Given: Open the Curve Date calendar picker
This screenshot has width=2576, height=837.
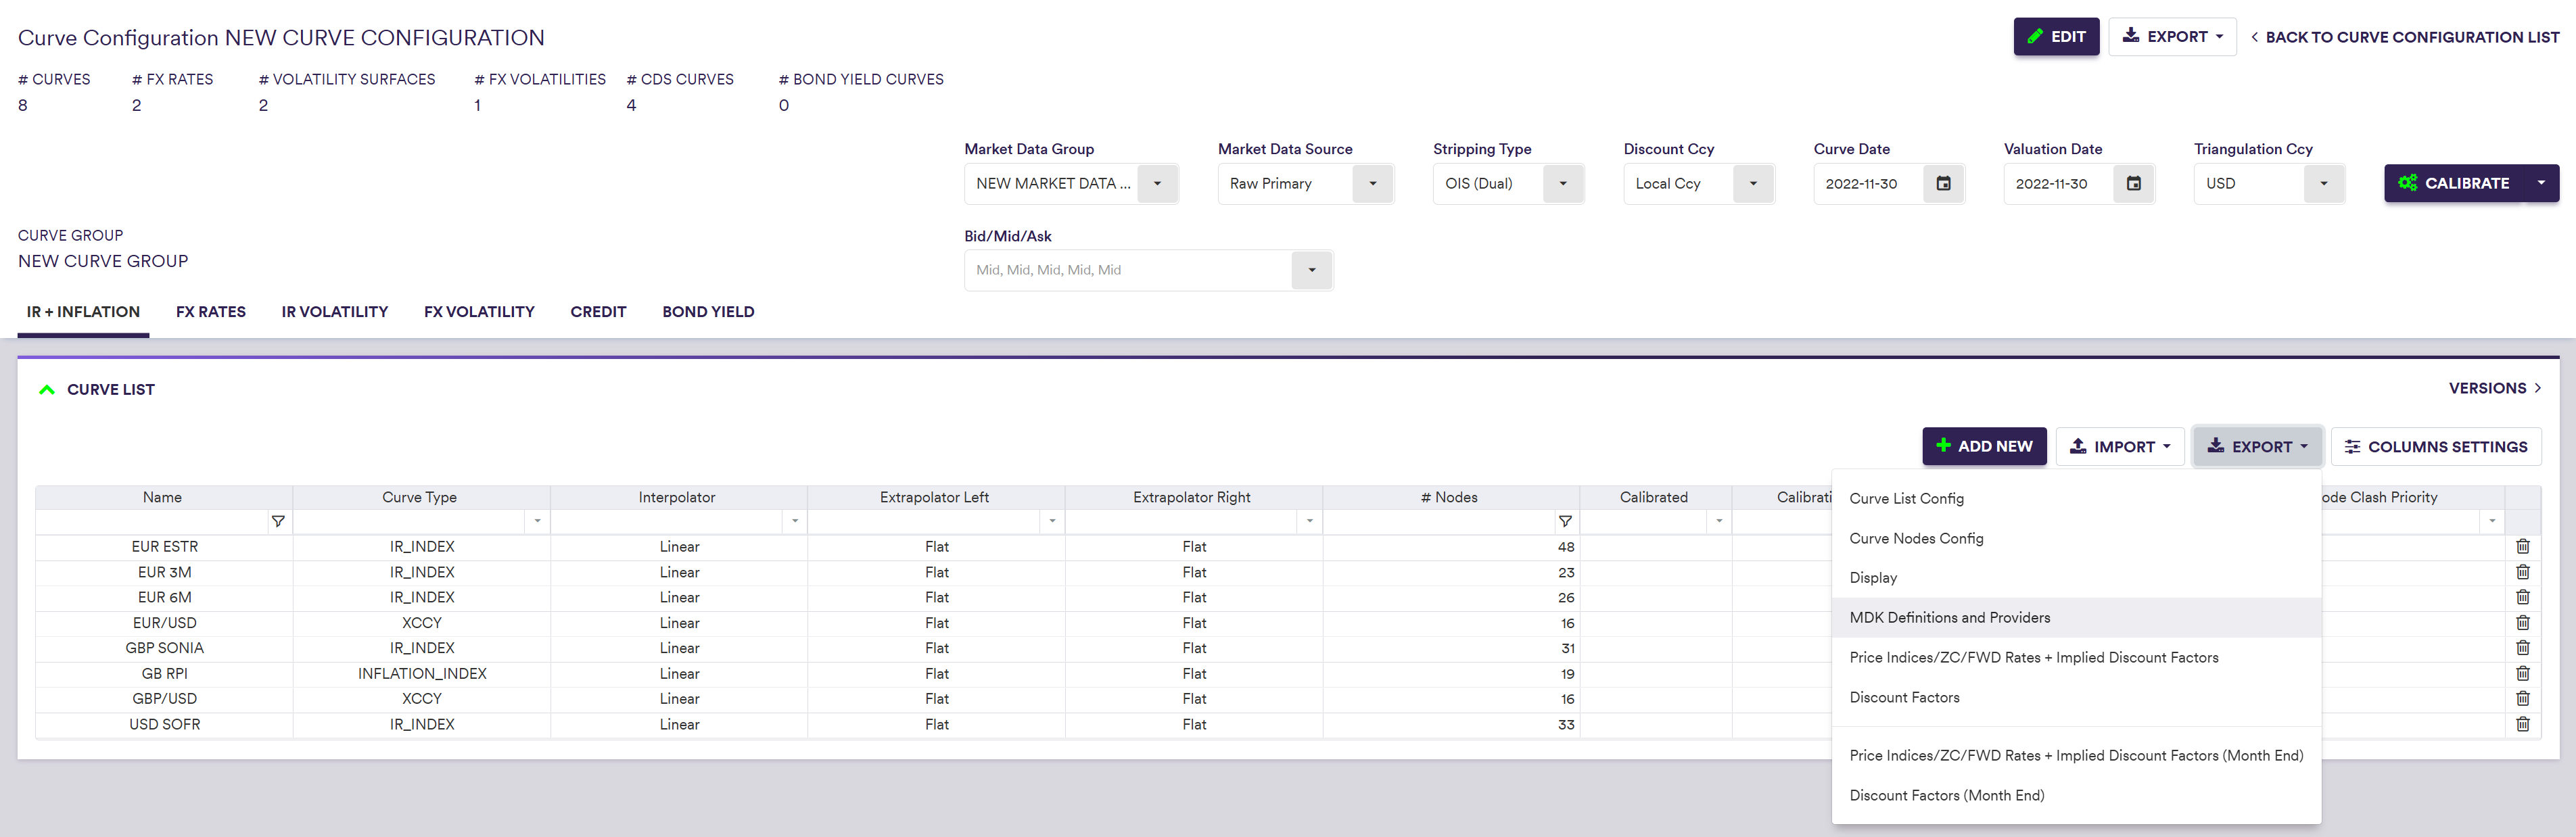Looking at the screenshot, I should 1943,184.
